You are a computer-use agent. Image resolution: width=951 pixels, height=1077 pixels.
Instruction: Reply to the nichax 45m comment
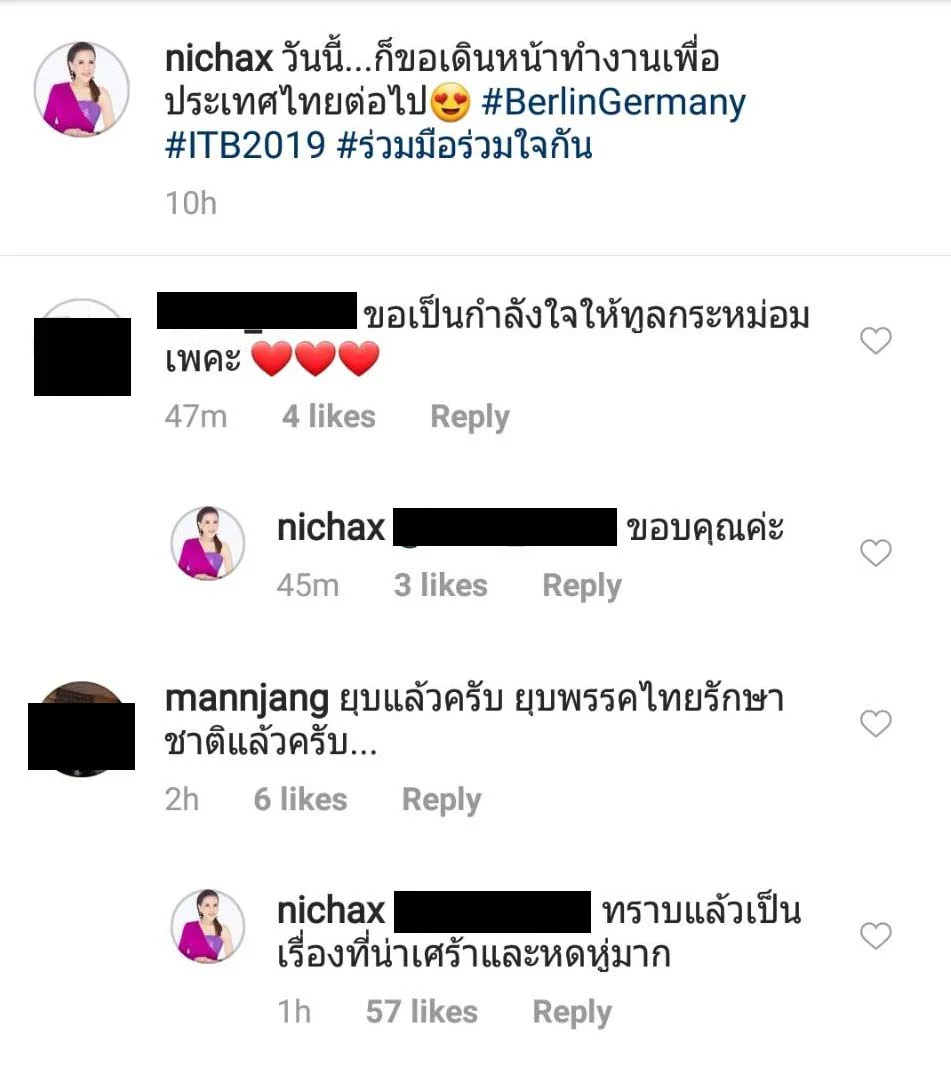point(582,586)
